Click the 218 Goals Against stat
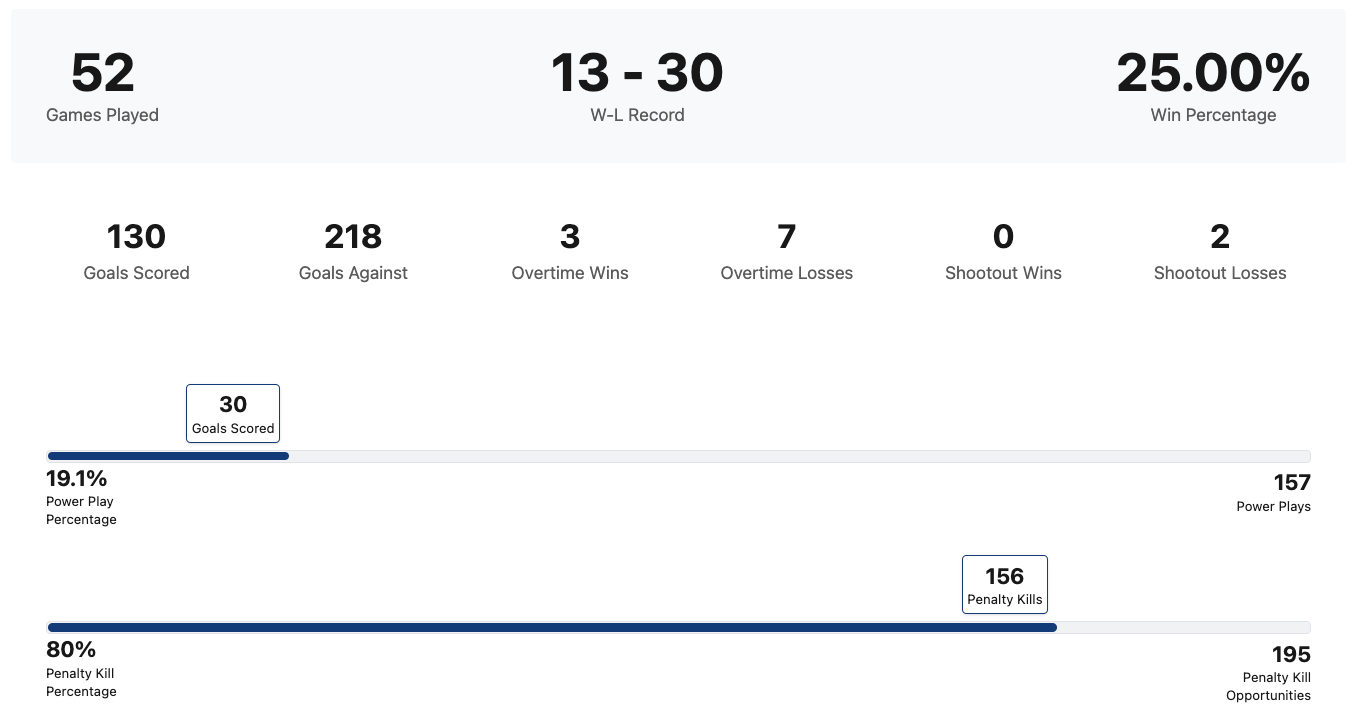 click(353, 237)
